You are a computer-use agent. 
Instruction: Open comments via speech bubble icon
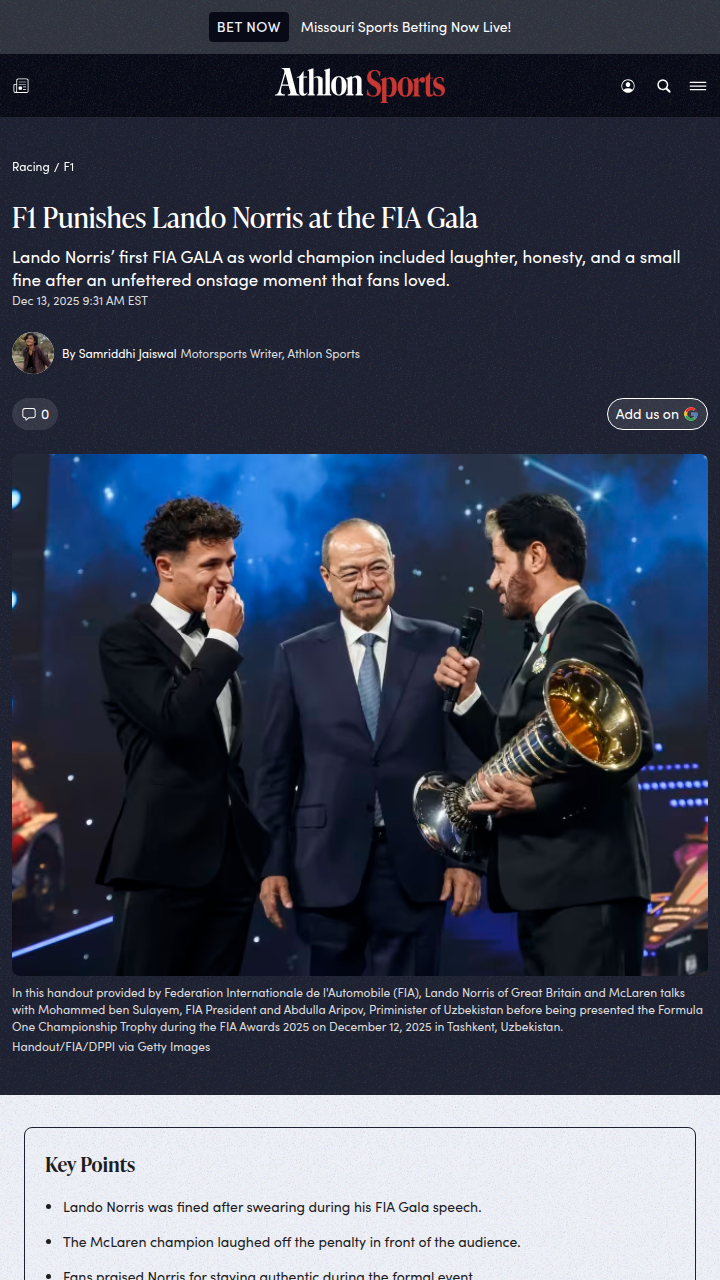coord(29,414)
